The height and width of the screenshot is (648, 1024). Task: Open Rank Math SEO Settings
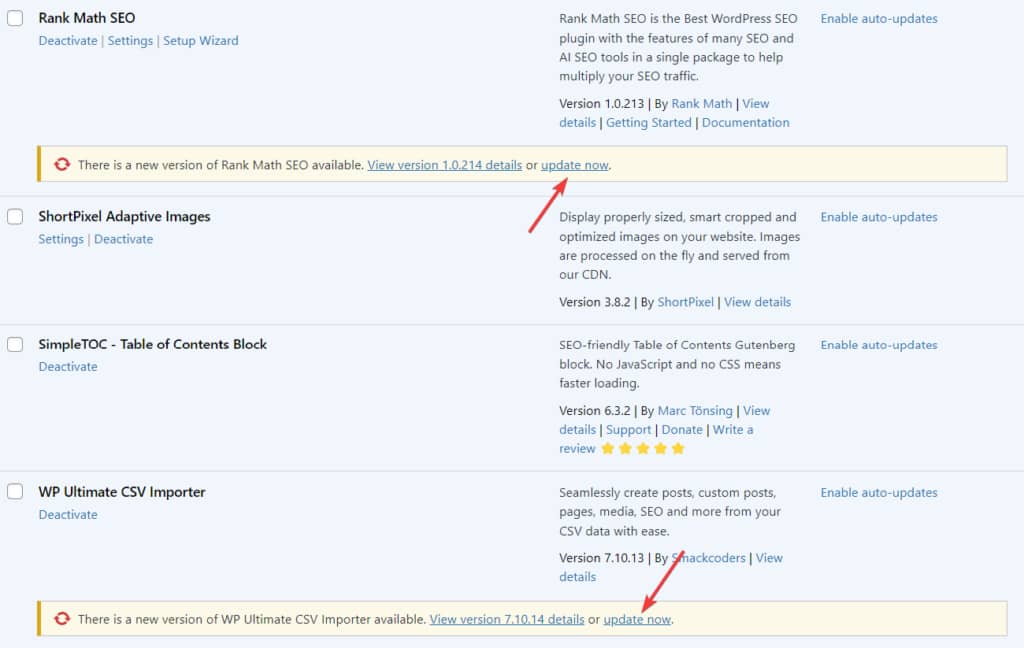click(x=130, y=40)
